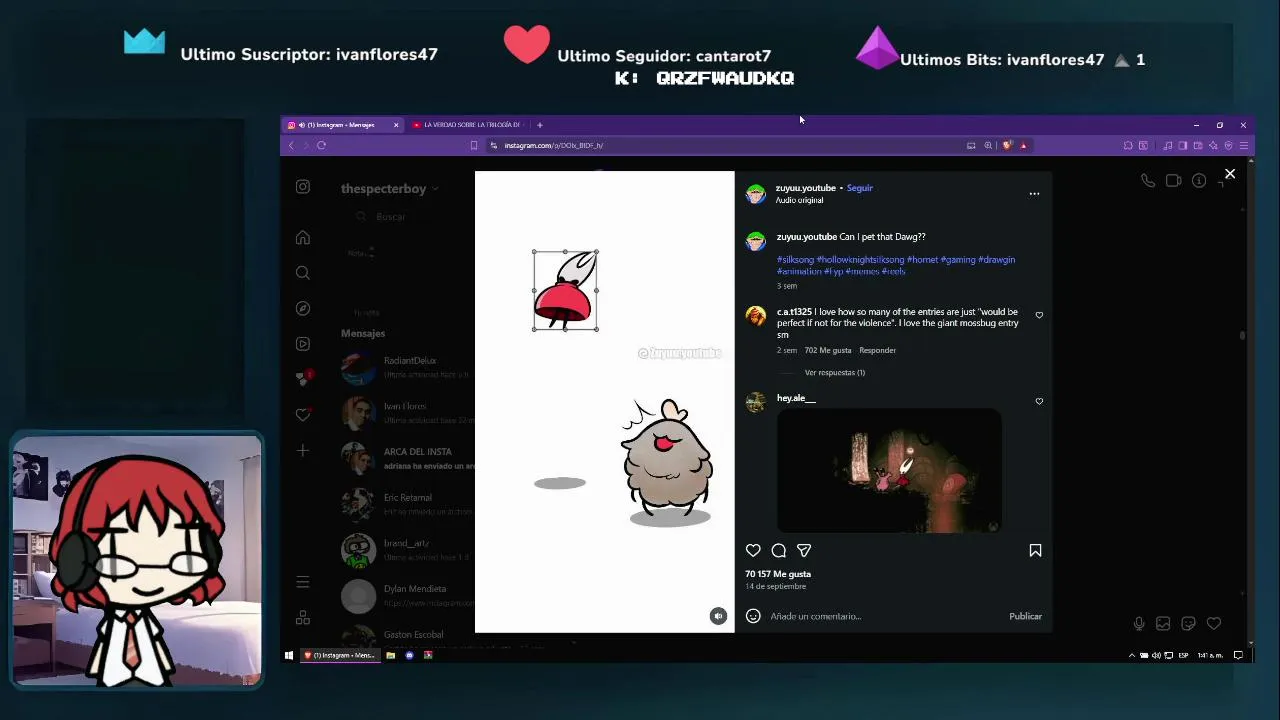Open a new browser tab
The image size is (1280, 720).
tap(539, 125)
